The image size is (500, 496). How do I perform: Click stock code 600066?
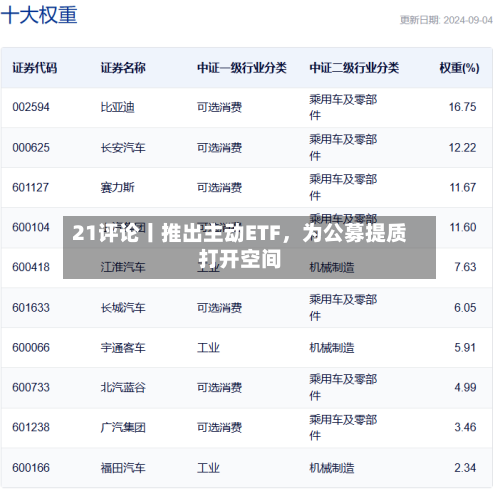pyautogui.click(x=31, y=347)
